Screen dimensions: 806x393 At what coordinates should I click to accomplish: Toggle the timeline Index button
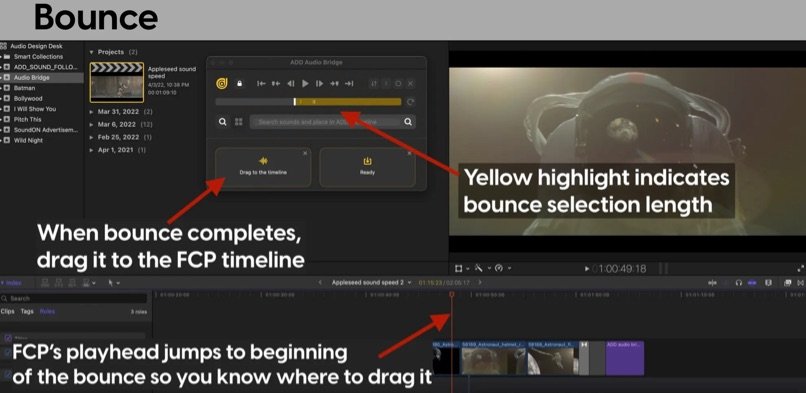tap(11, 283)
